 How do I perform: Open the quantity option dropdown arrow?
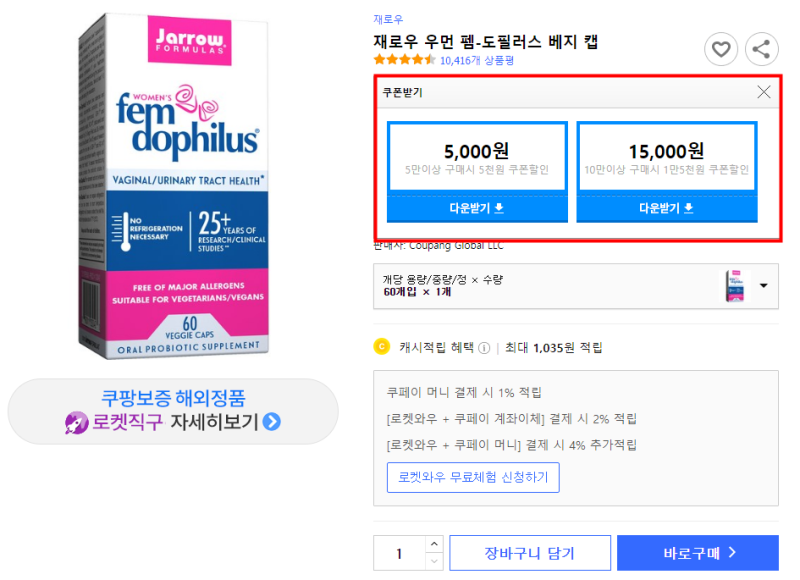[764, 285]
